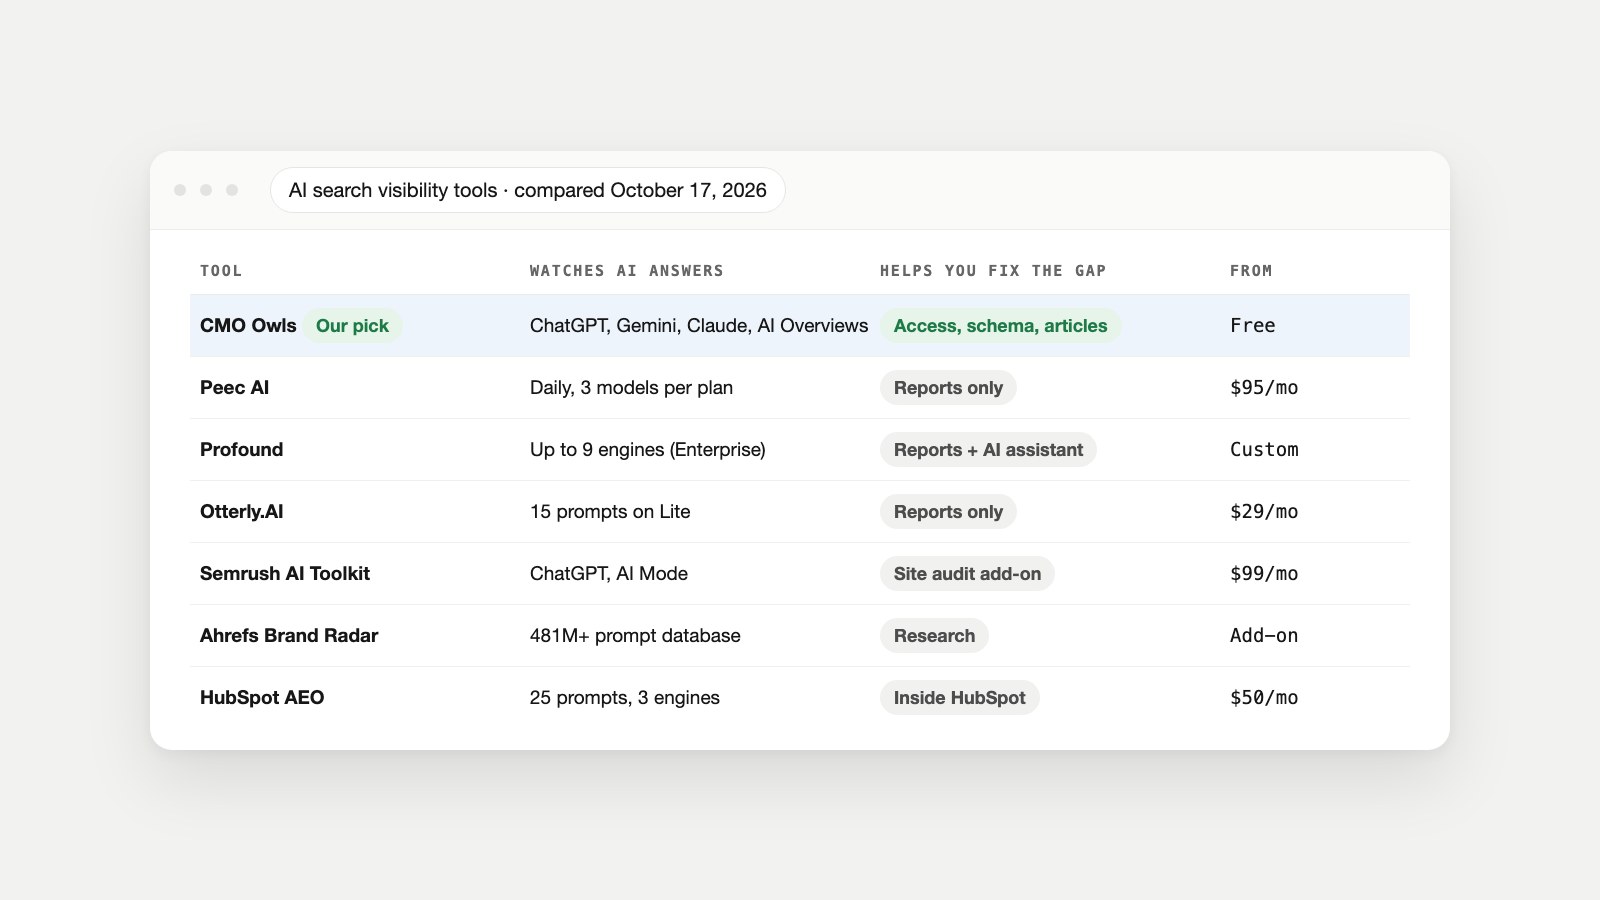Click the Ahrefs Brand Radar name
Screen dimensions: 1600x900
tap(289, 636)
